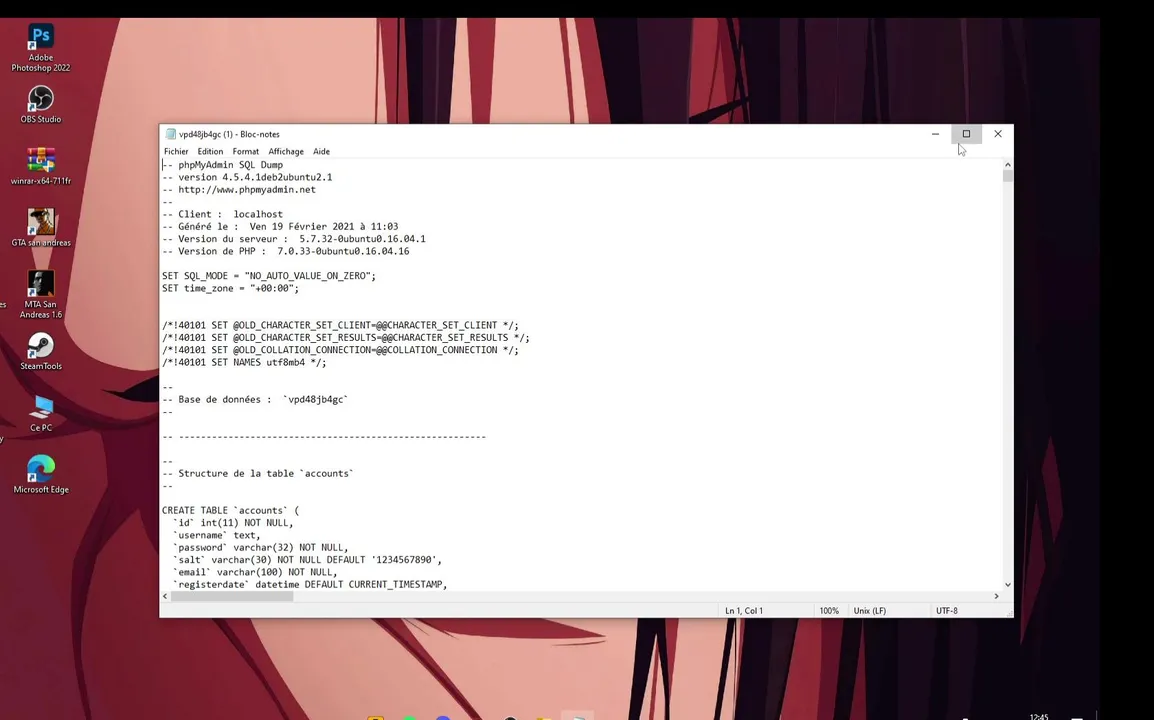Screen dimensions: 1154x720
Task: Select the winrar-x64-711fr desktop icon
Action: pos(40,166)
